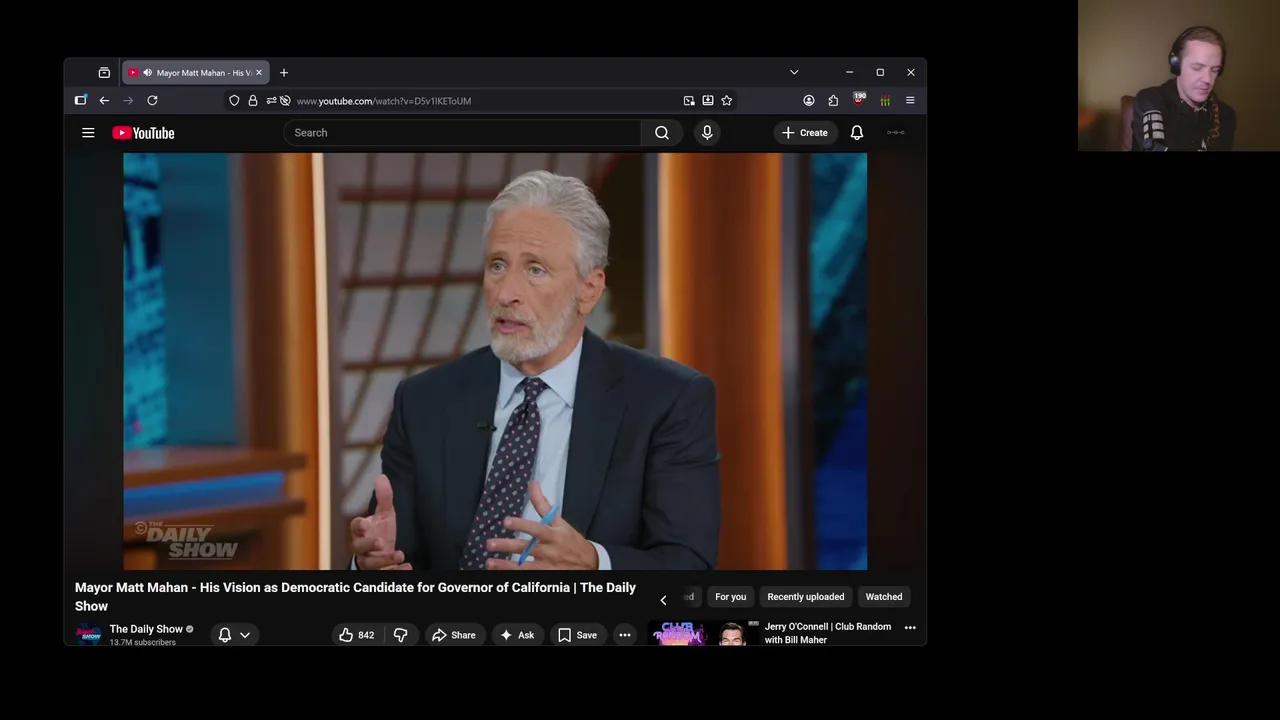
Task: Toggle the Firefox sidebar button
Action: [x=81, y=101]
